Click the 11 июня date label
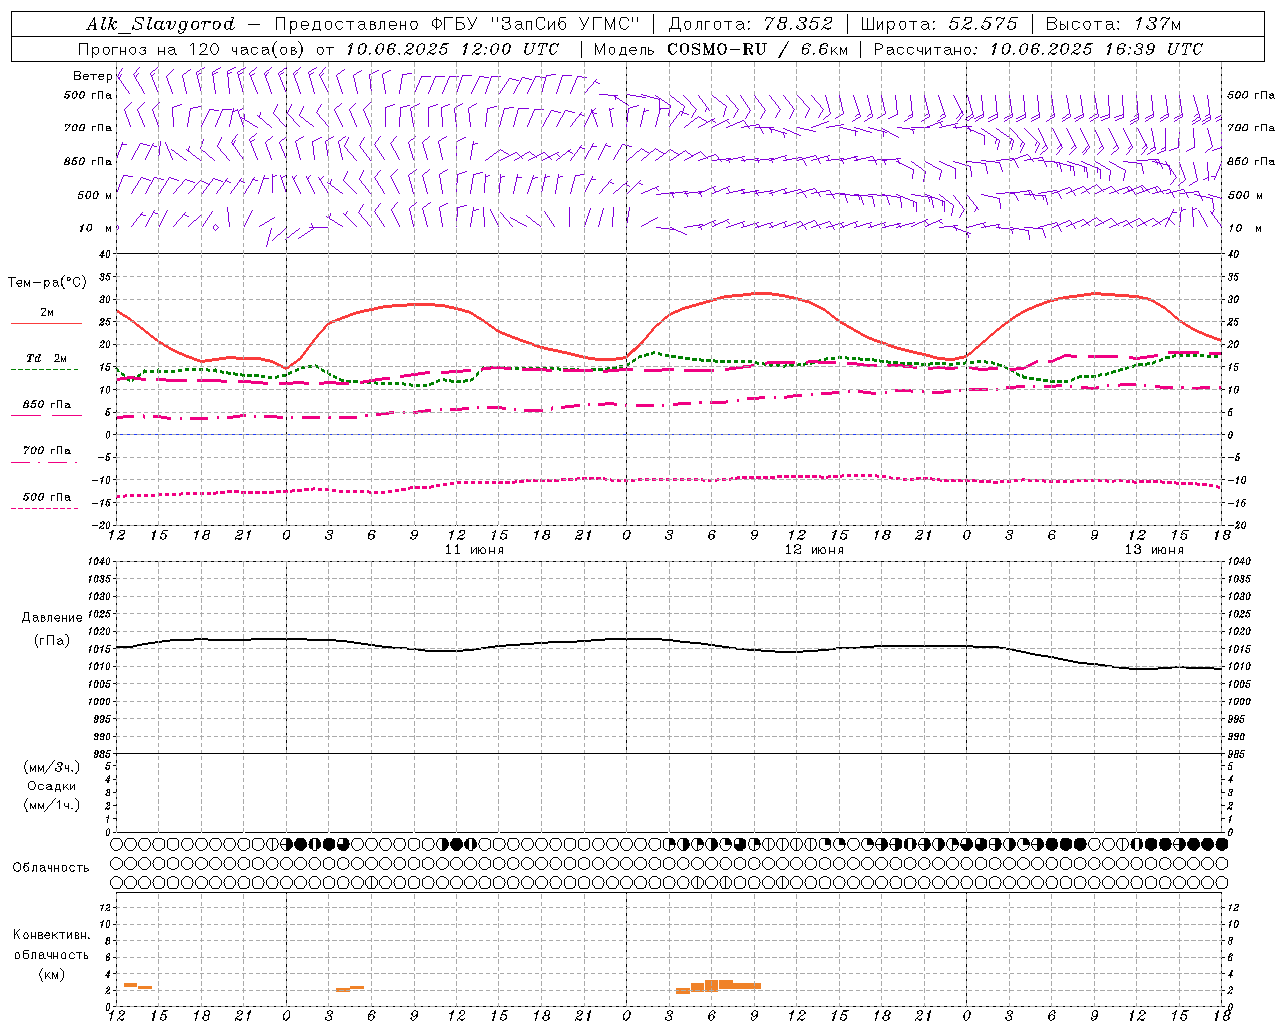Viewport: 1280px width, 1024px height. point(474,550)
